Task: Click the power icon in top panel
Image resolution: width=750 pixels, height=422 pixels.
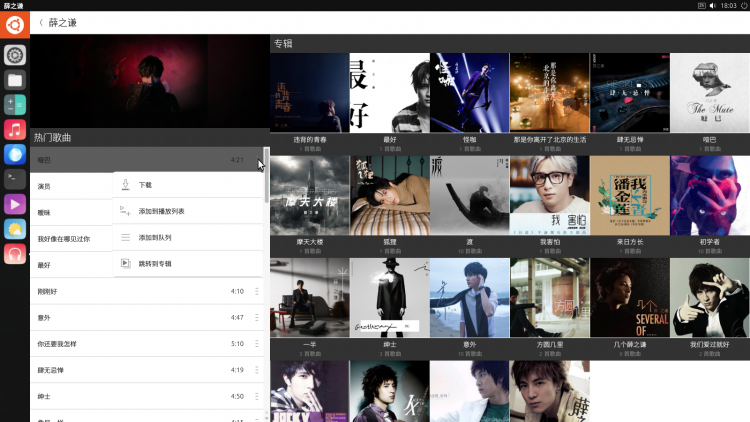Action: (x=744, y=5)
